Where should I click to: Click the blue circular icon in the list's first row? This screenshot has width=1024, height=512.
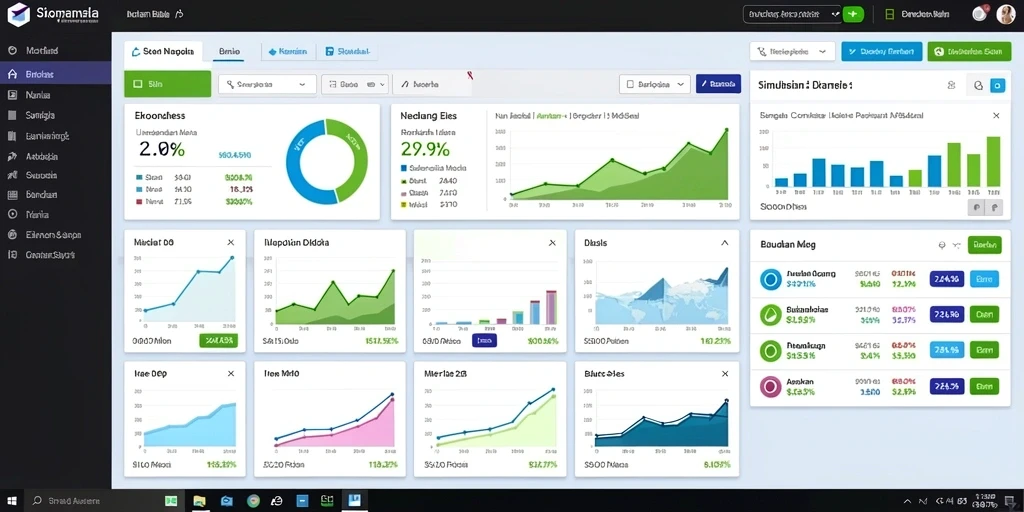click(771, 280)
